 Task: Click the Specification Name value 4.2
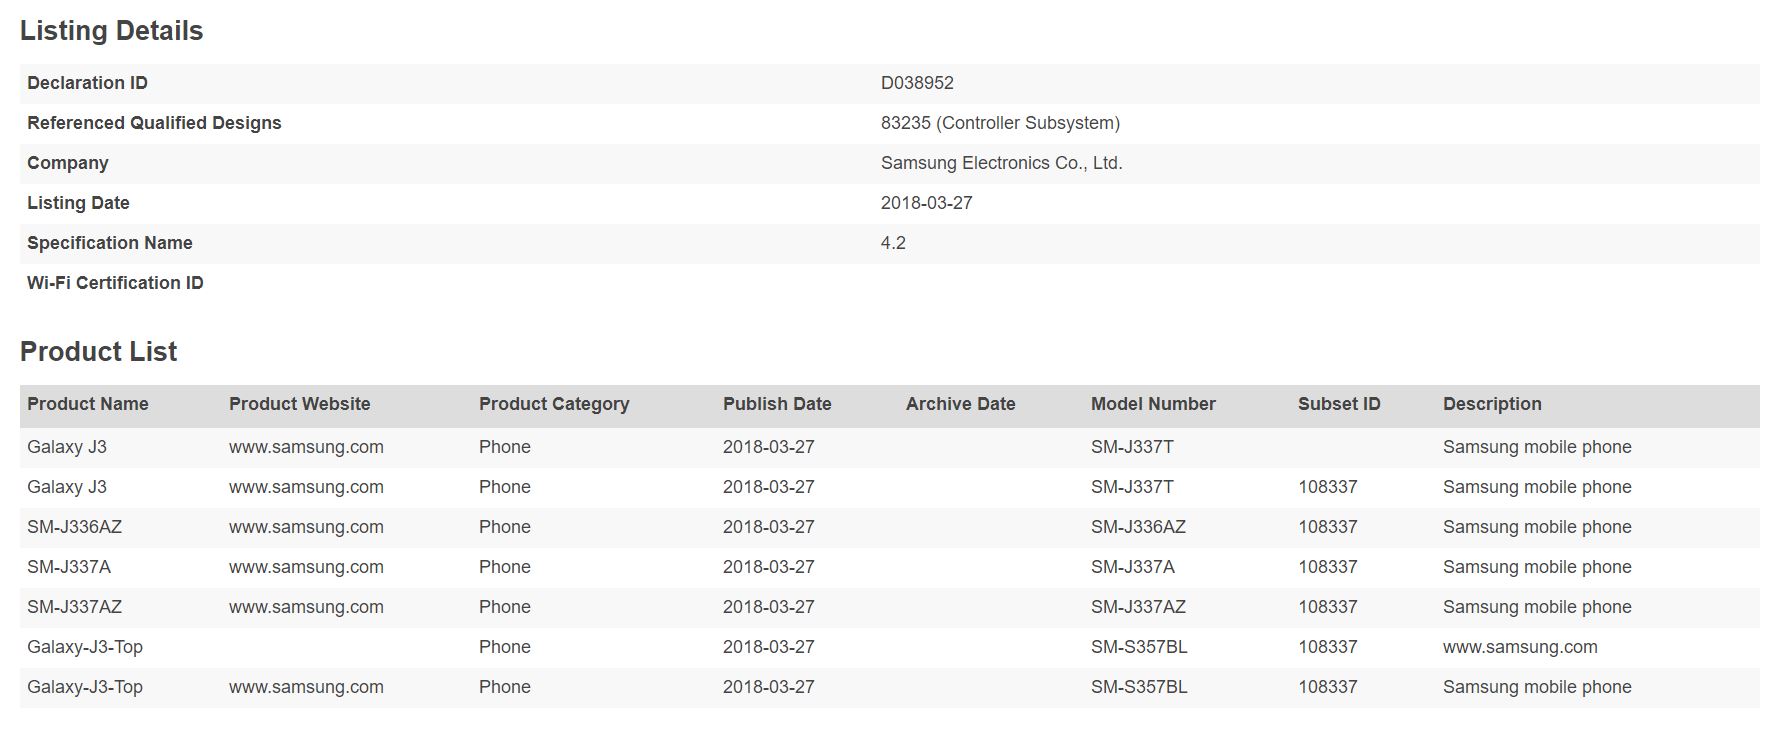893,243
